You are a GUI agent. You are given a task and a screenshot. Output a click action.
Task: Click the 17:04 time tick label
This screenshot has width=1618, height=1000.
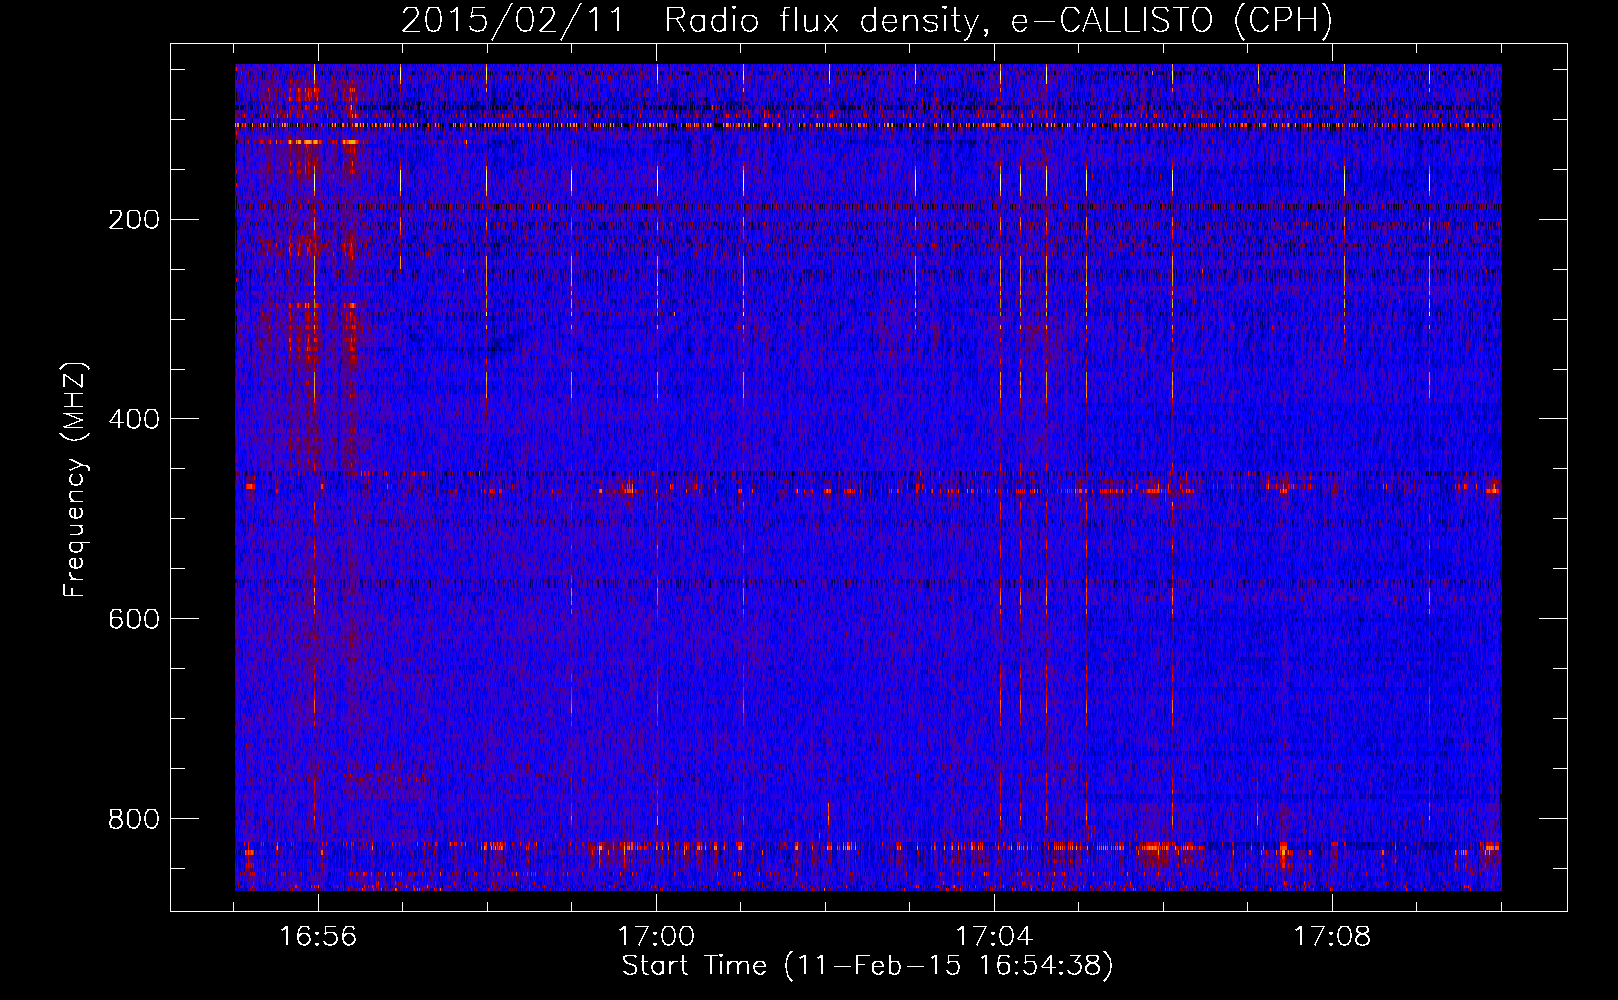click(994, 937)
